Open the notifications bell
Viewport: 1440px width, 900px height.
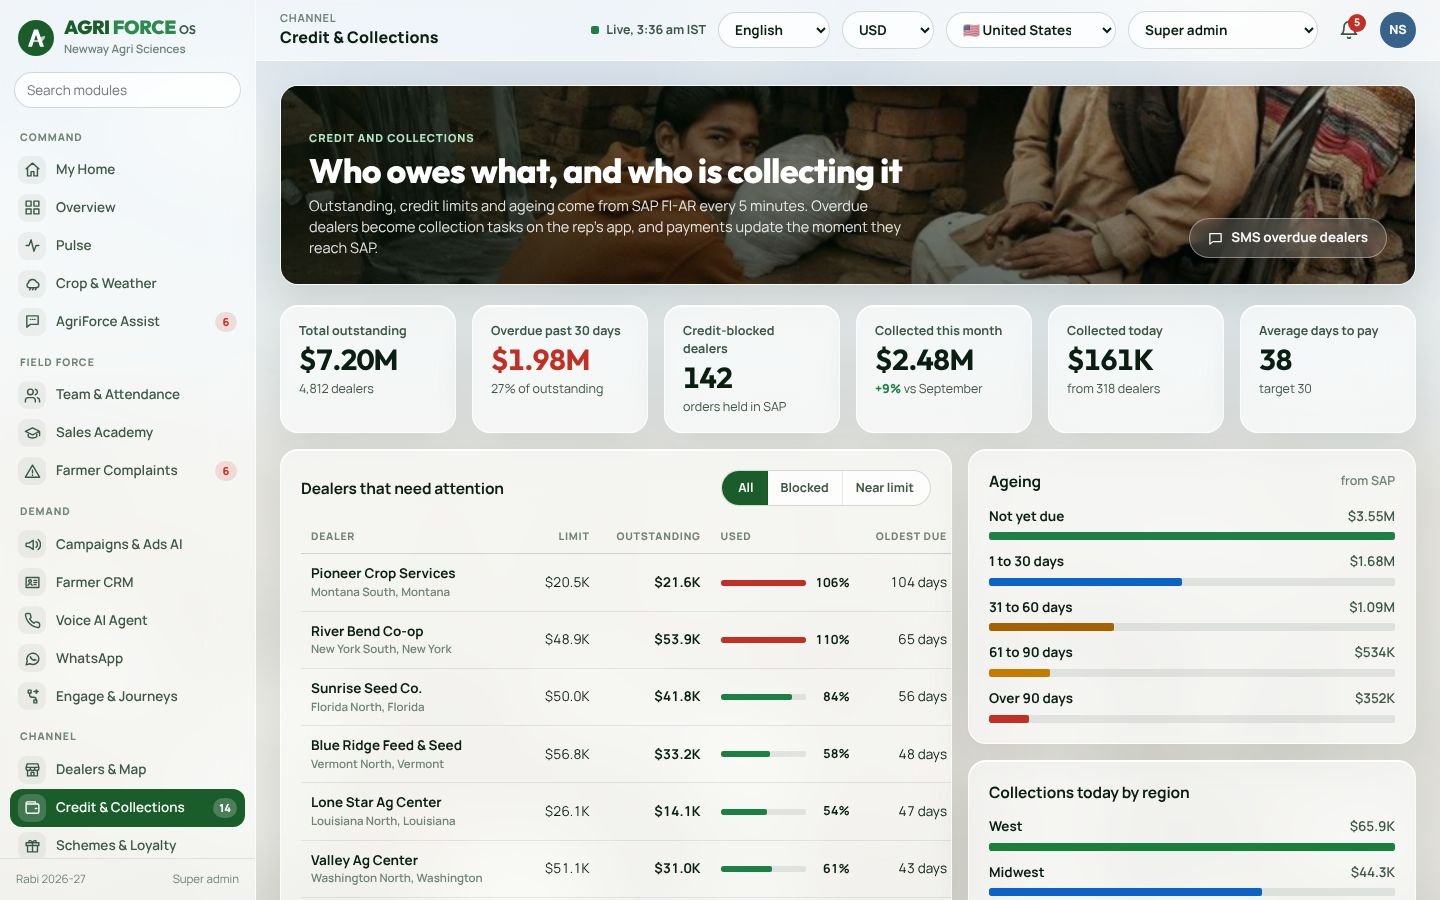coord(1349,30)
